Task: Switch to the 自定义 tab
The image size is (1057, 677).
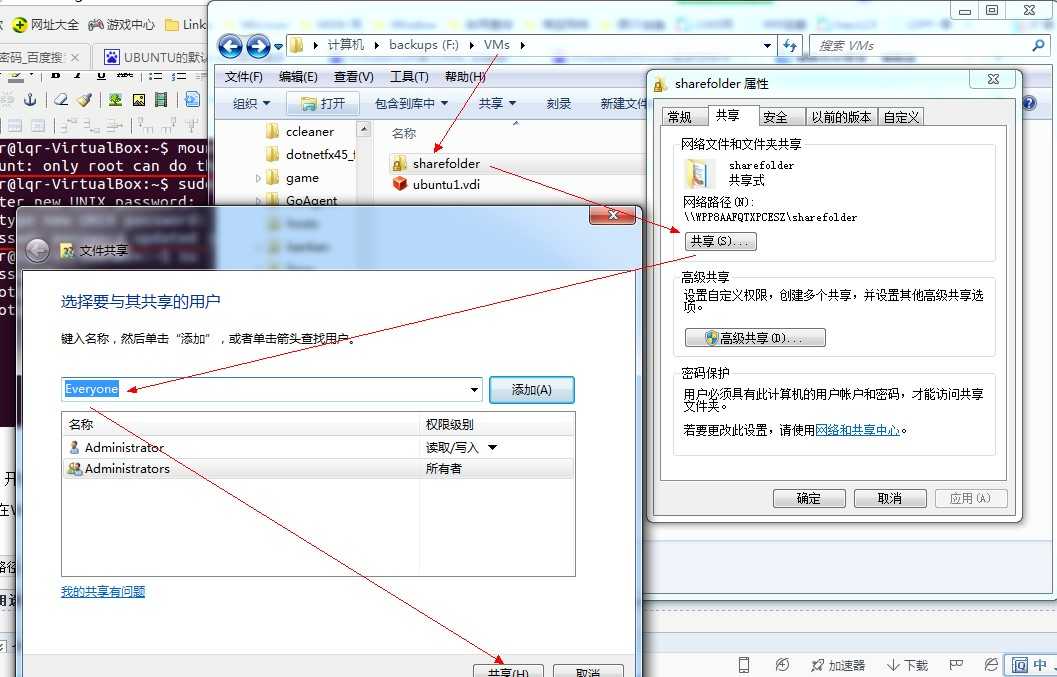Action: coord(901,117)
